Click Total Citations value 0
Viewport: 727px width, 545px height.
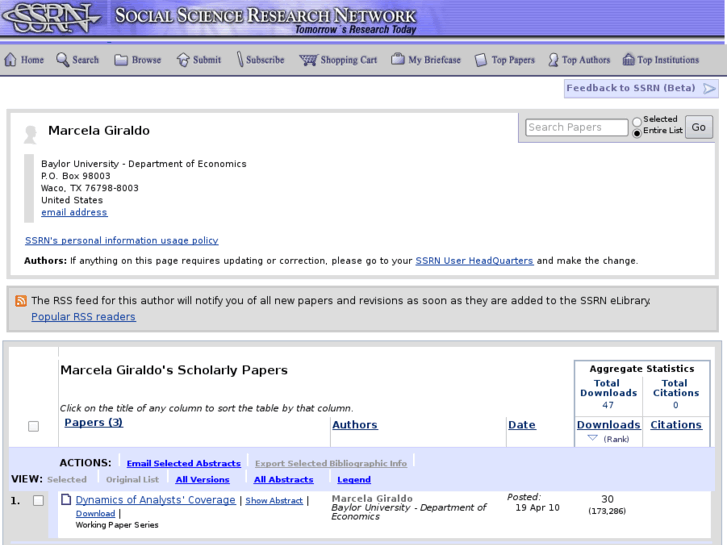pyautogui.click(x=676, y=405)
